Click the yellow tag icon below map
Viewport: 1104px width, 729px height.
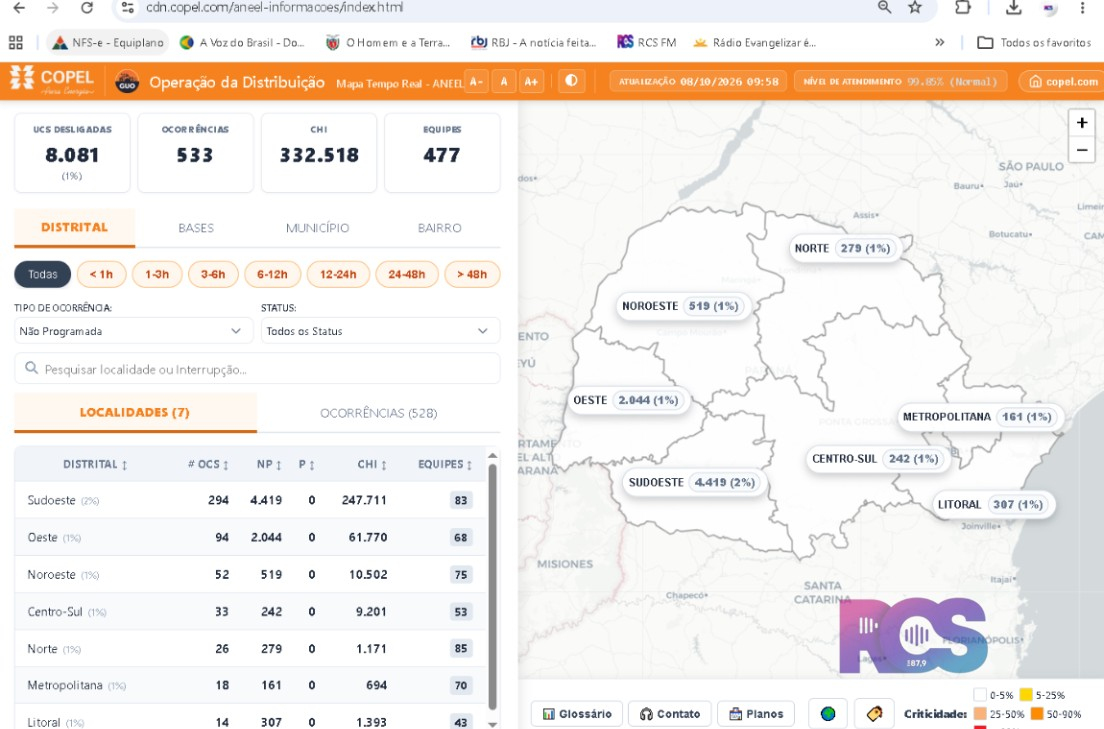click(x=874, y=714)
